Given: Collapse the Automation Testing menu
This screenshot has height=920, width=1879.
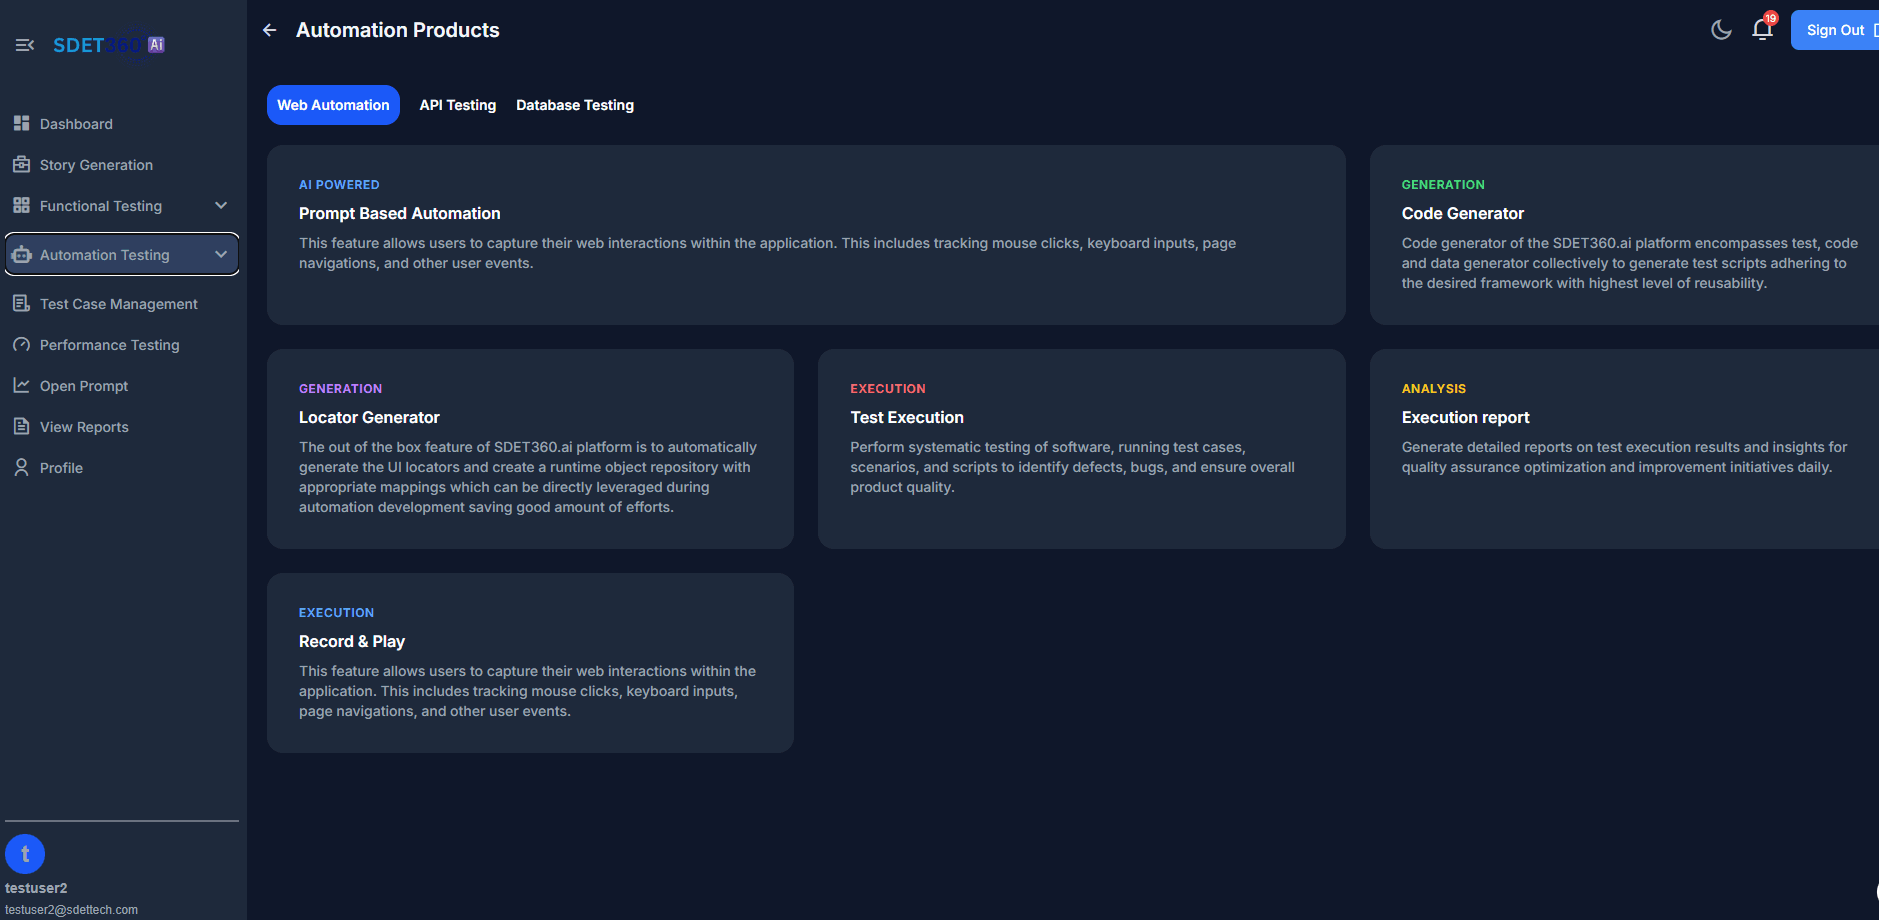Looking at the screenshot, I should (x=221, y=254).
